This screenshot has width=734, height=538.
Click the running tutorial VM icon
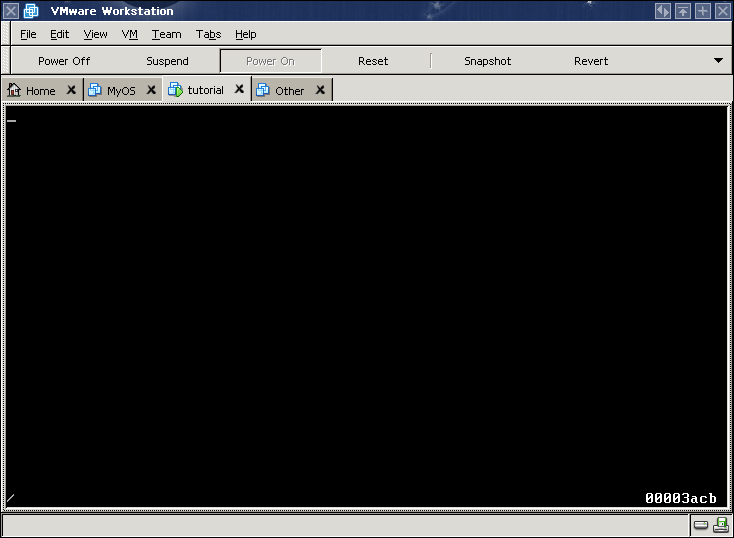175,89
